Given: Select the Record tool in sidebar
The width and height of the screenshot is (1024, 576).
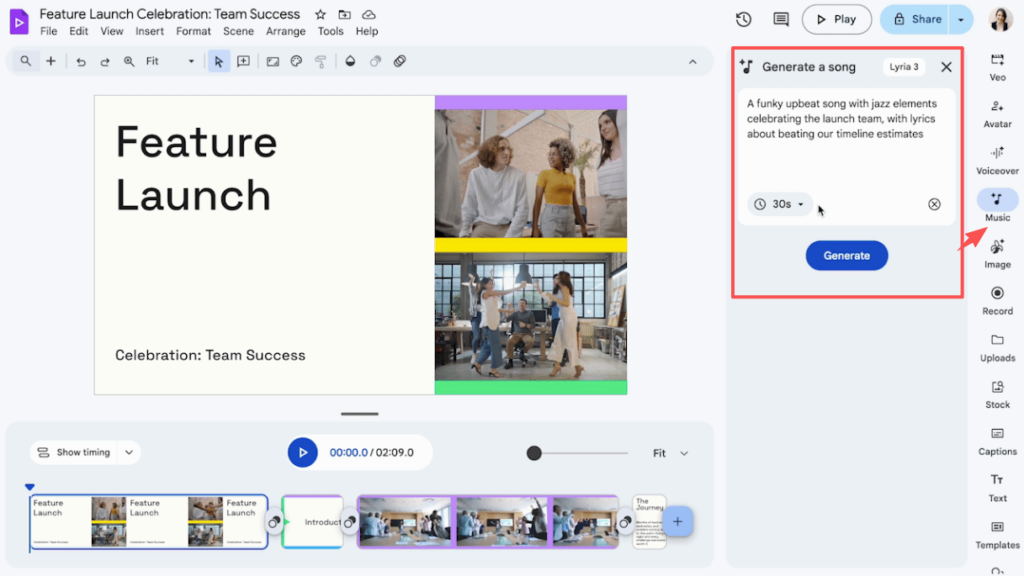Looking at the screenshot, I should coord(997,301).
